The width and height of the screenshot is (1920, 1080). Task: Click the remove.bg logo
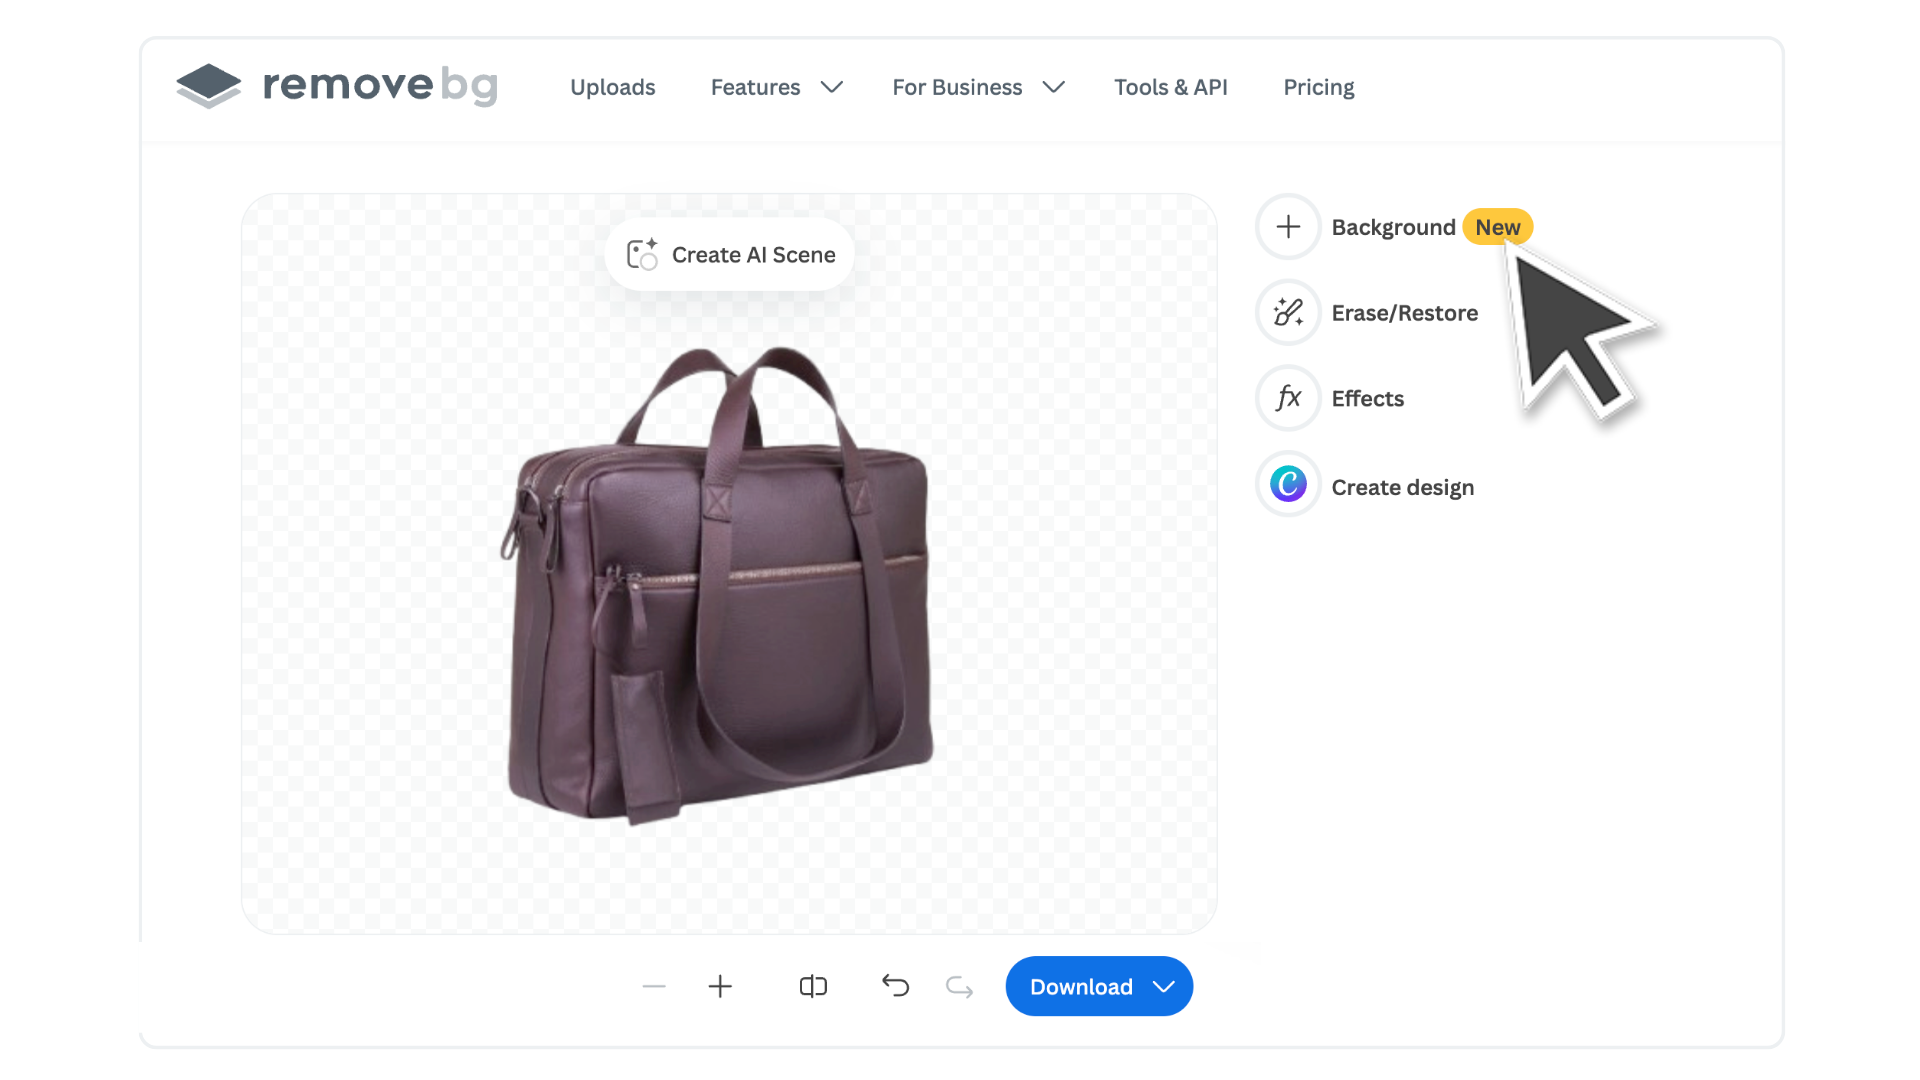335,86
